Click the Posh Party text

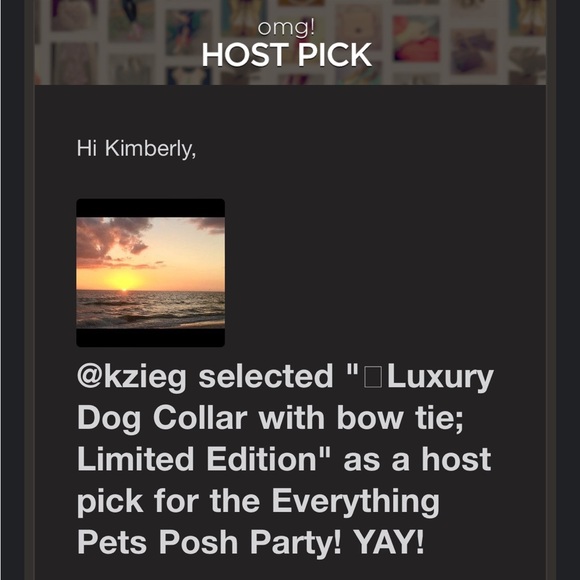pos(250,543)
